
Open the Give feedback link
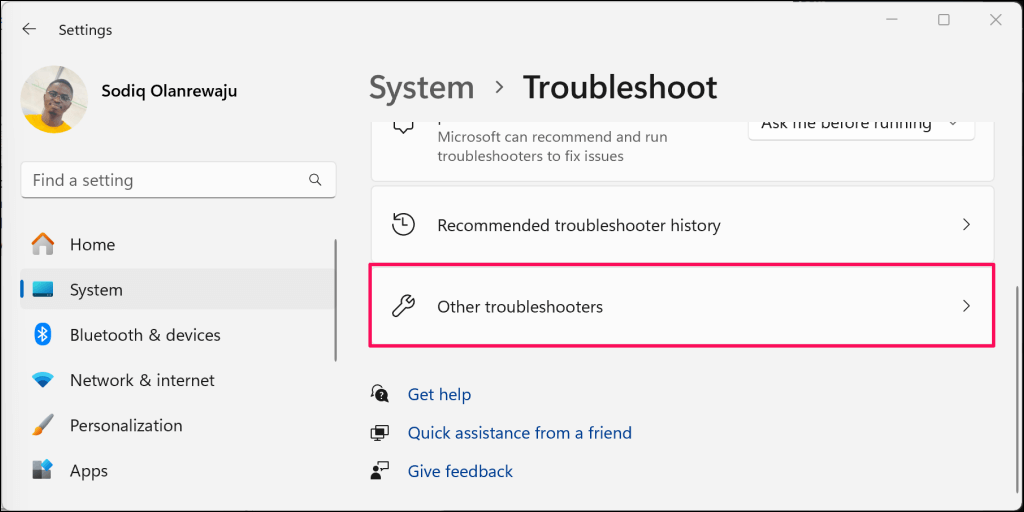tap(460, 471)
